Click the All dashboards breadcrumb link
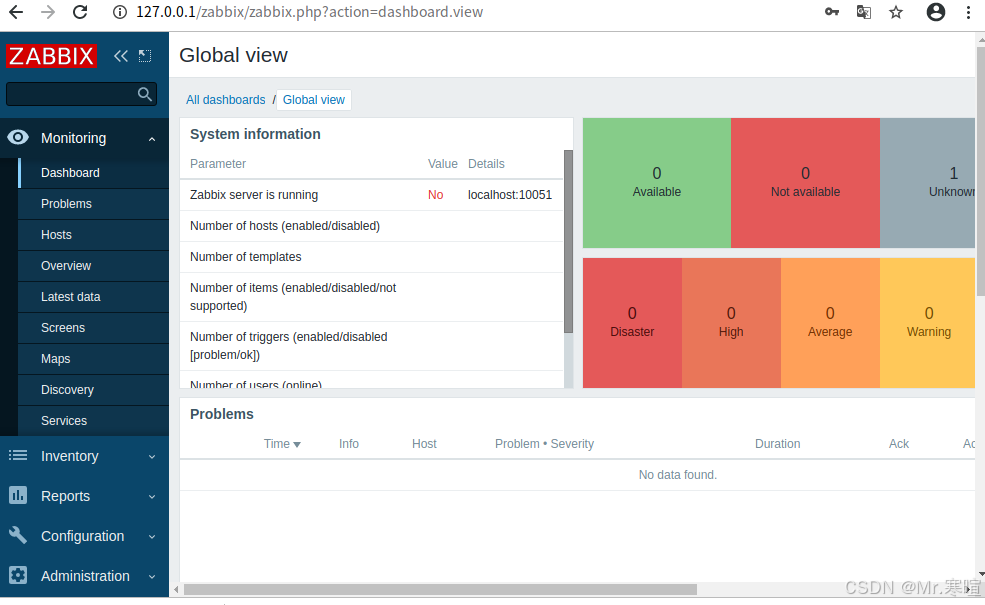The image size is (985, 605). (x=226, y=100)
